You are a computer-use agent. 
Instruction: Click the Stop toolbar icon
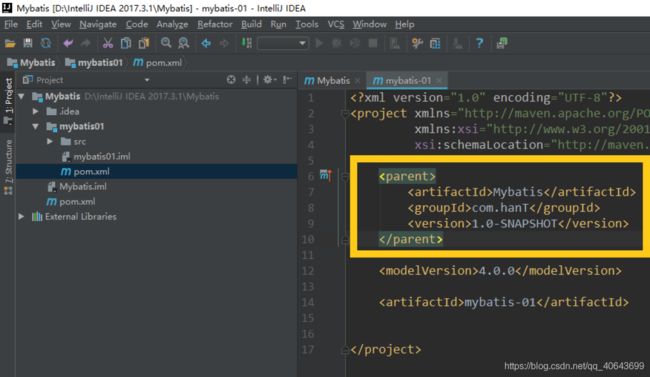[373, 43]
